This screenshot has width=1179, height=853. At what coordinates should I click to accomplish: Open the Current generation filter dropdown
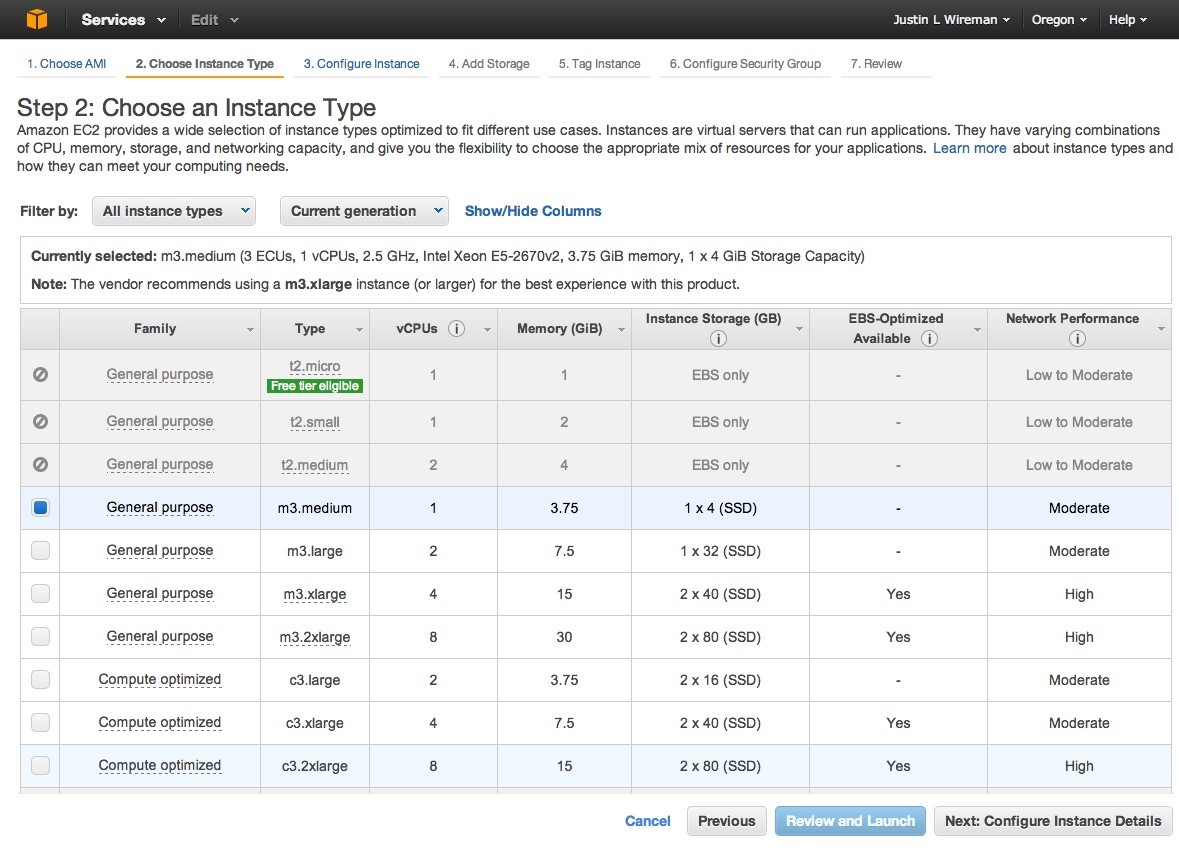coord(364,211)
